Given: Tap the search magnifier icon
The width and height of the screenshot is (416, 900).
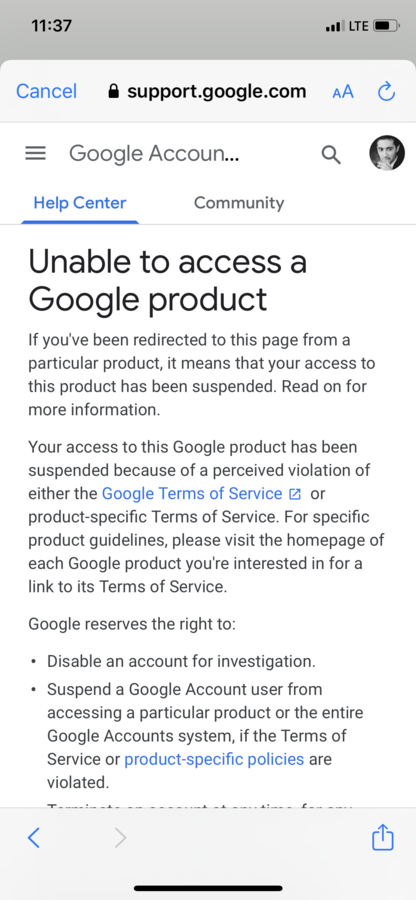Looking at the screenshot, I should pos(331,154).
